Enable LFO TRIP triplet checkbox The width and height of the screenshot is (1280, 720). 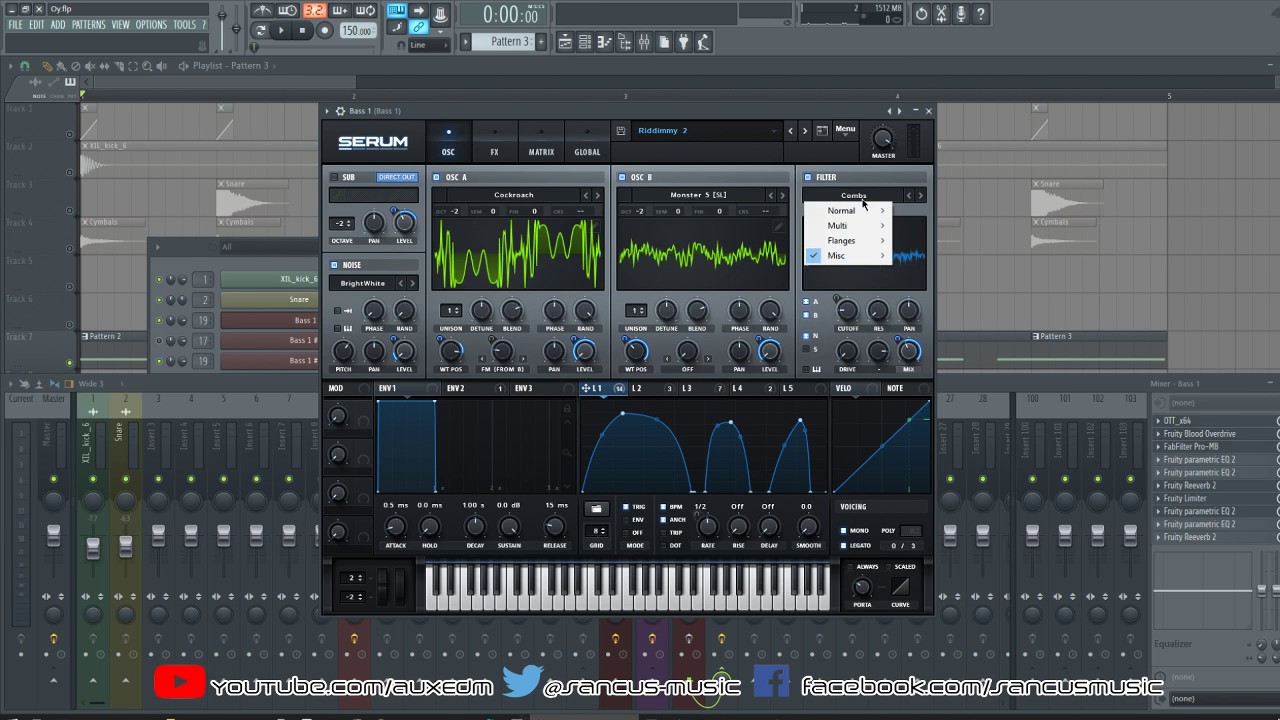(x=663, y=533)
